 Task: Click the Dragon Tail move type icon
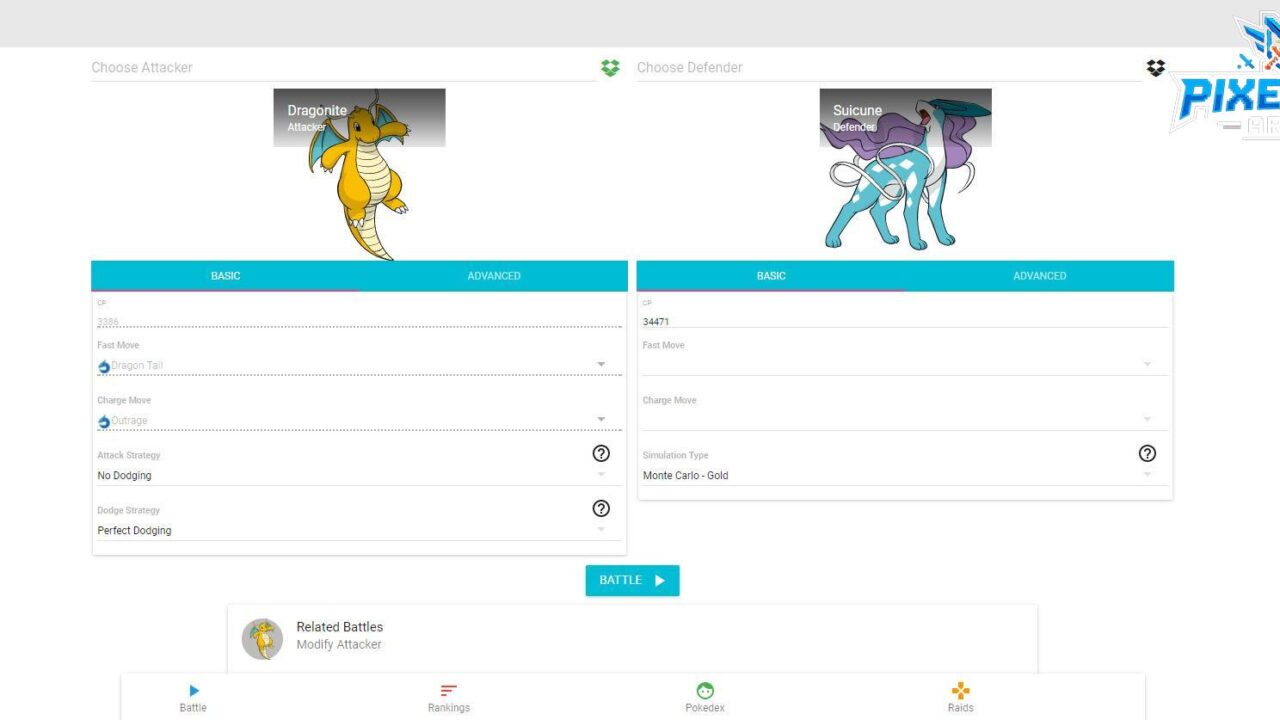pyautogui.click(x=104, y=366)
